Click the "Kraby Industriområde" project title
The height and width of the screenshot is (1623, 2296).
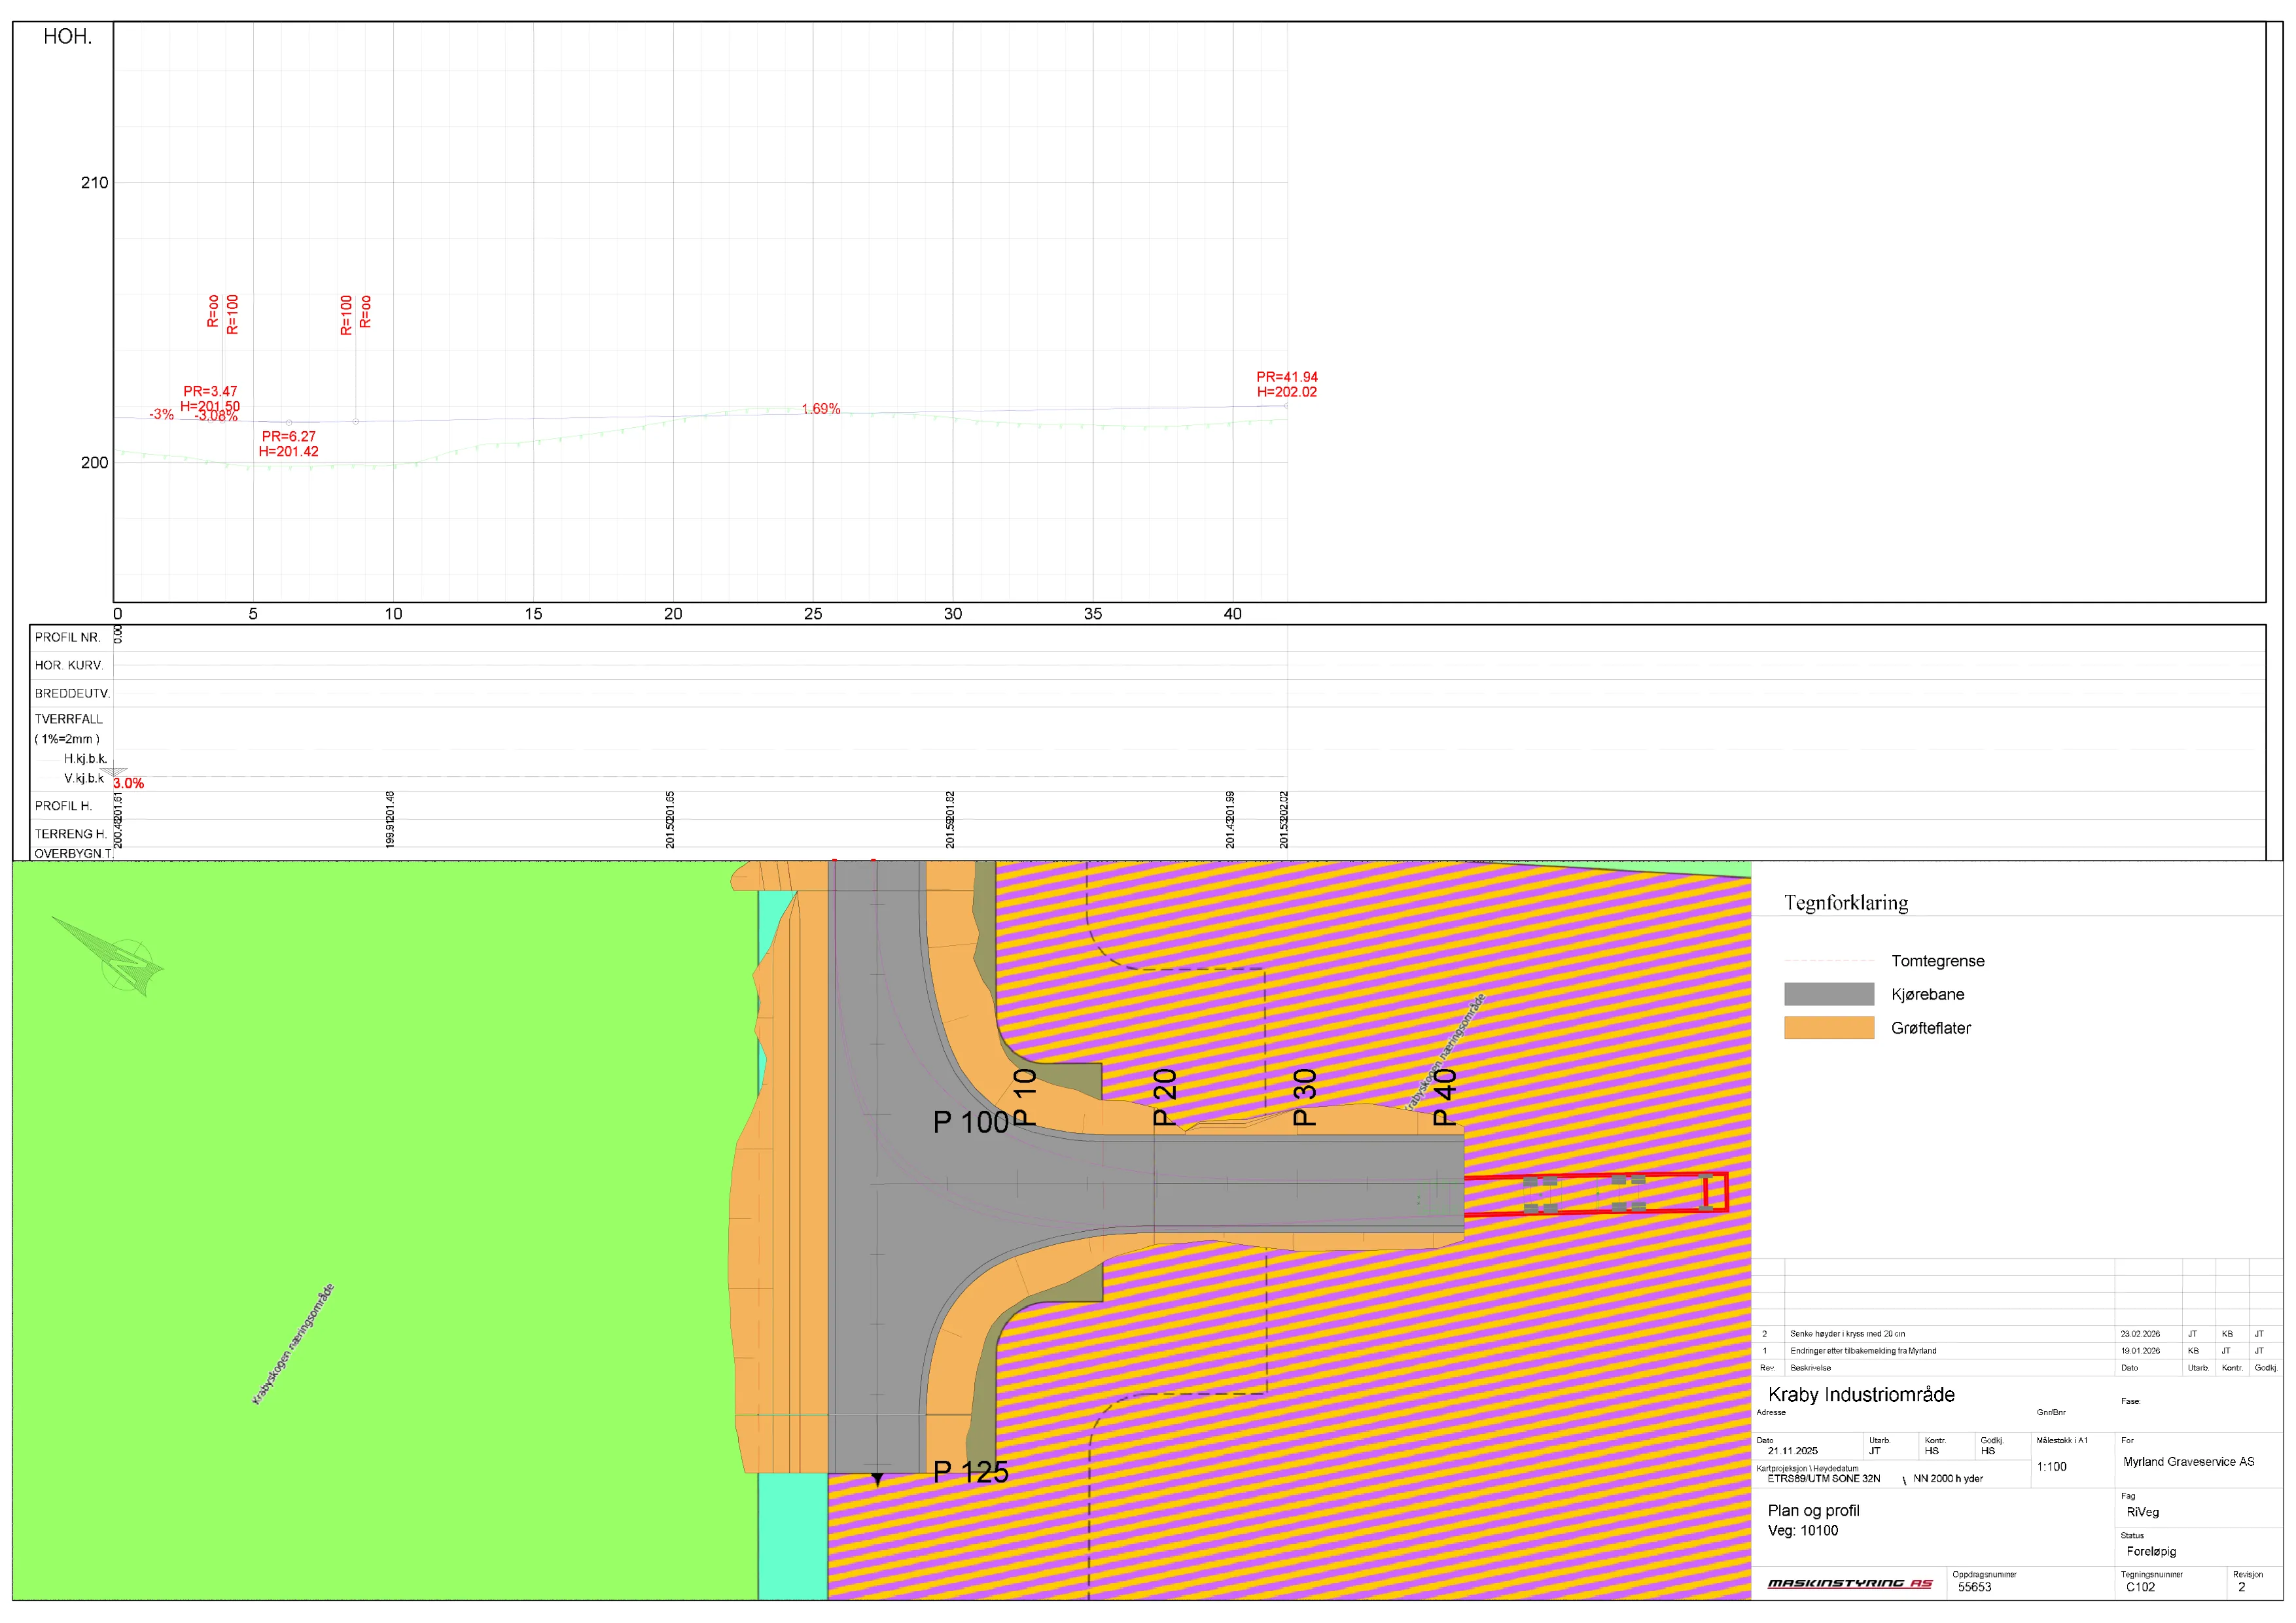1861,1395
